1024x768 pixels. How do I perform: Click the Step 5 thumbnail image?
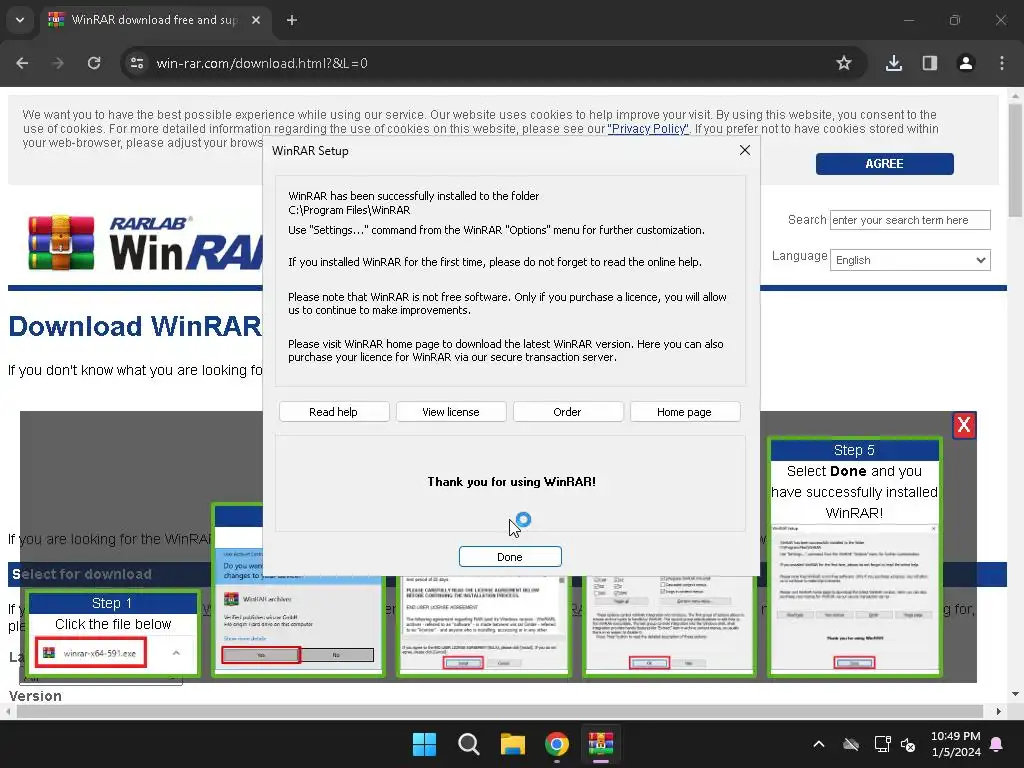[x=854, y=598]
